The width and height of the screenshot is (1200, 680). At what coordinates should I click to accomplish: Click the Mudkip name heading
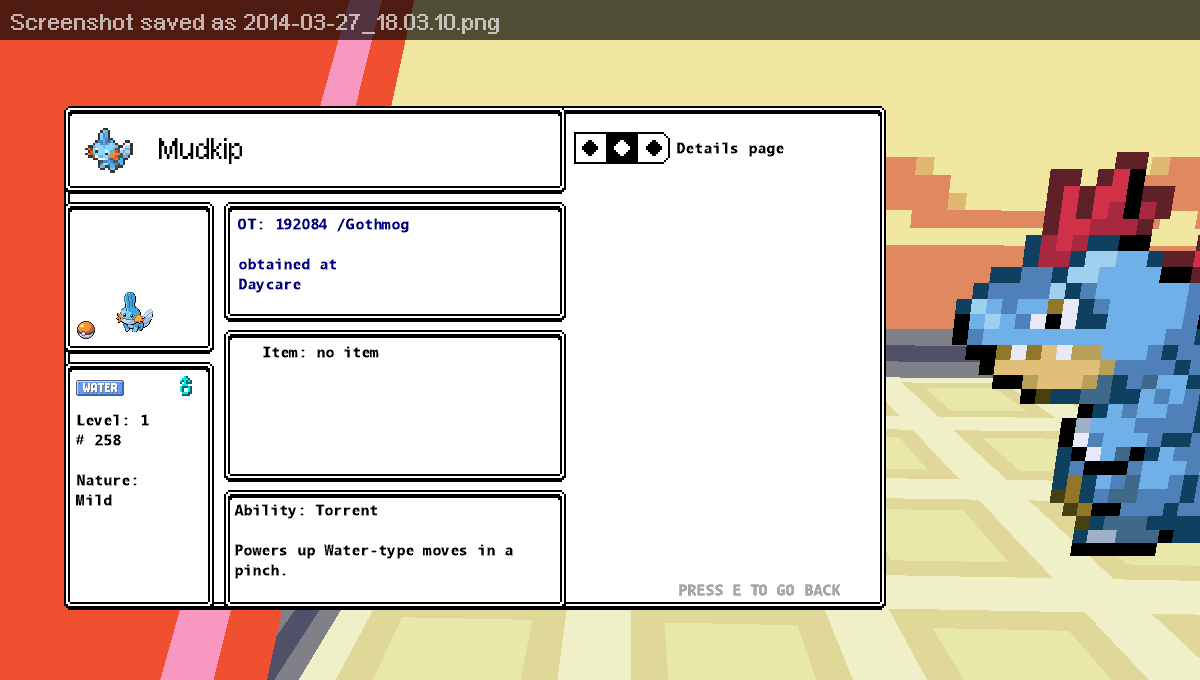(200, 150)
